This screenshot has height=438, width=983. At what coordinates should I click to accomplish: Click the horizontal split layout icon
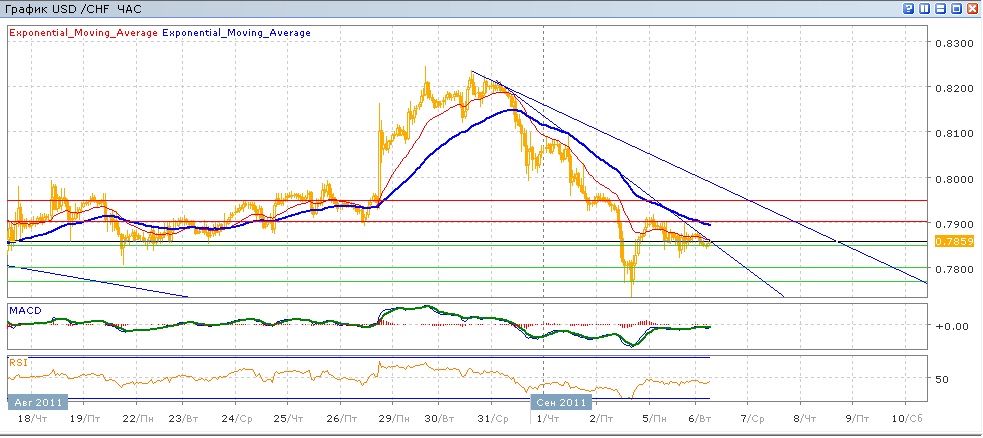coord(941,8)
